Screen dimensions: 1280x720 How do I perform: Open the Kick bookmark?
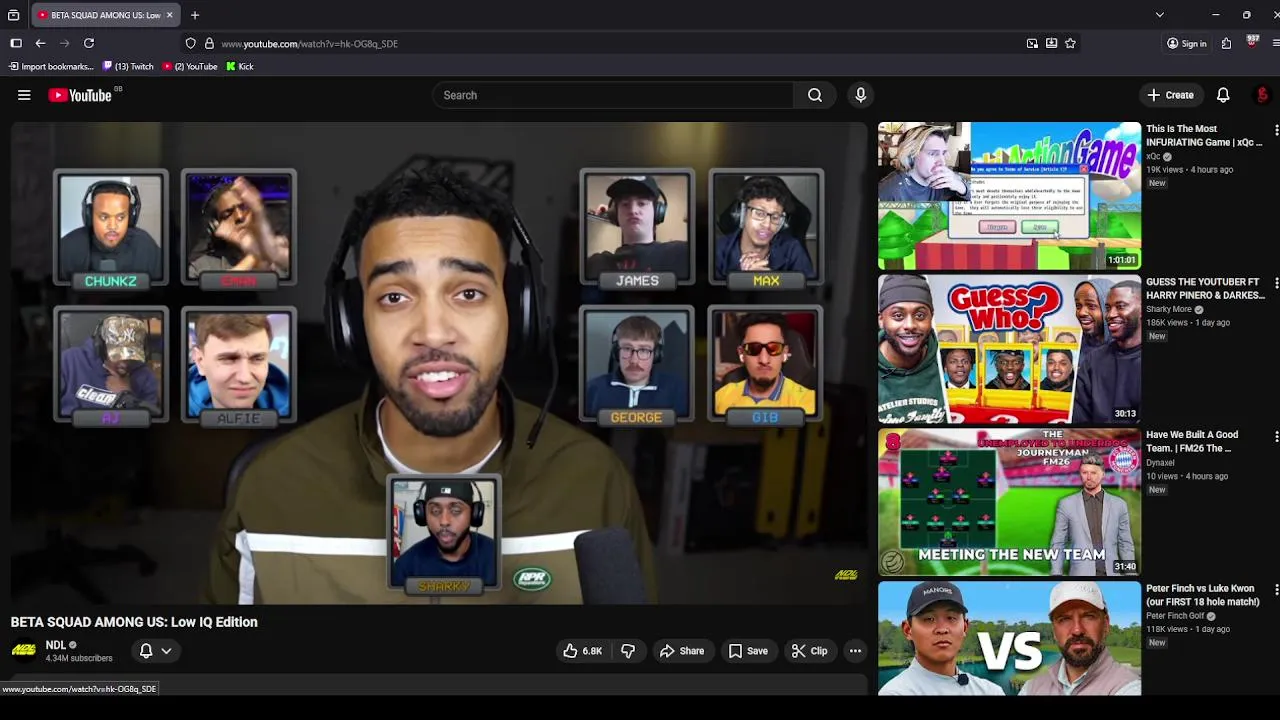[x=239, y=66]
